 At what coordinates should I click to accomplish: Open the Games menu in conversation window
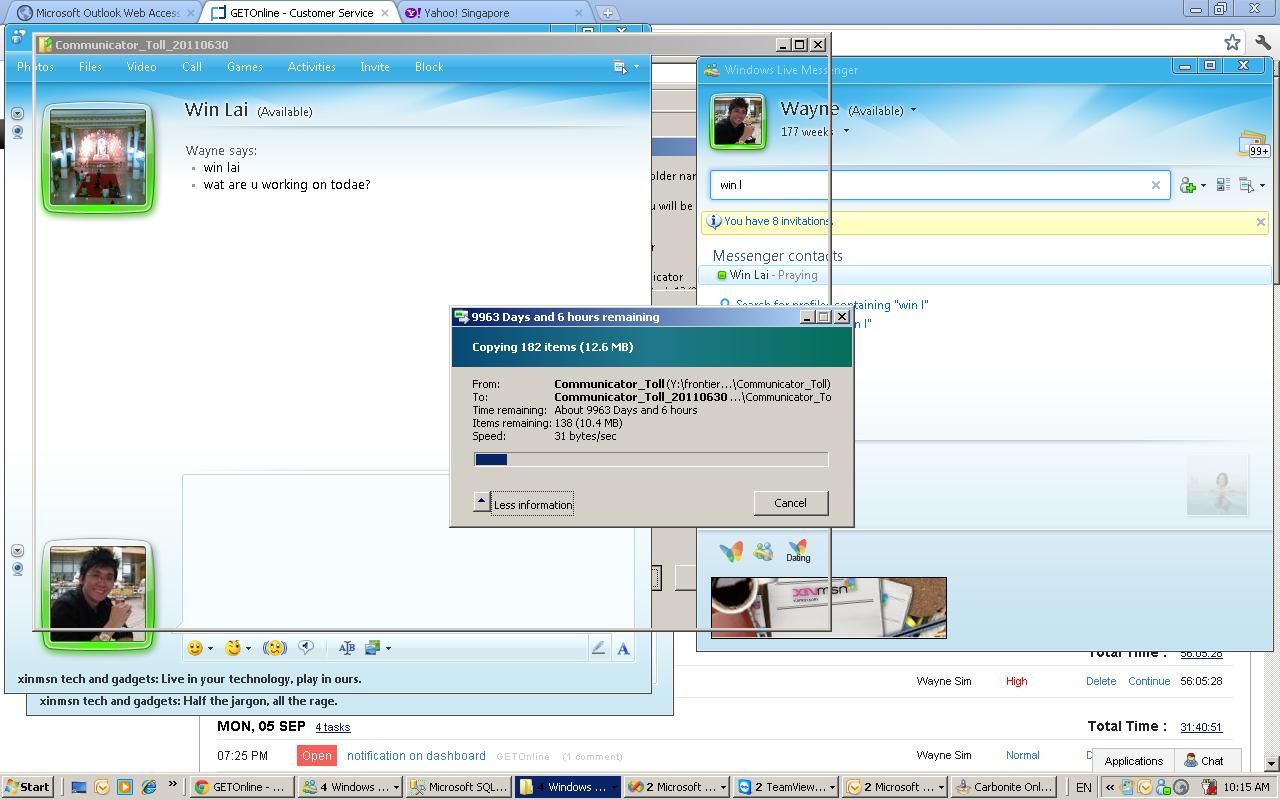pyautogui.click(x=244, y=67)
